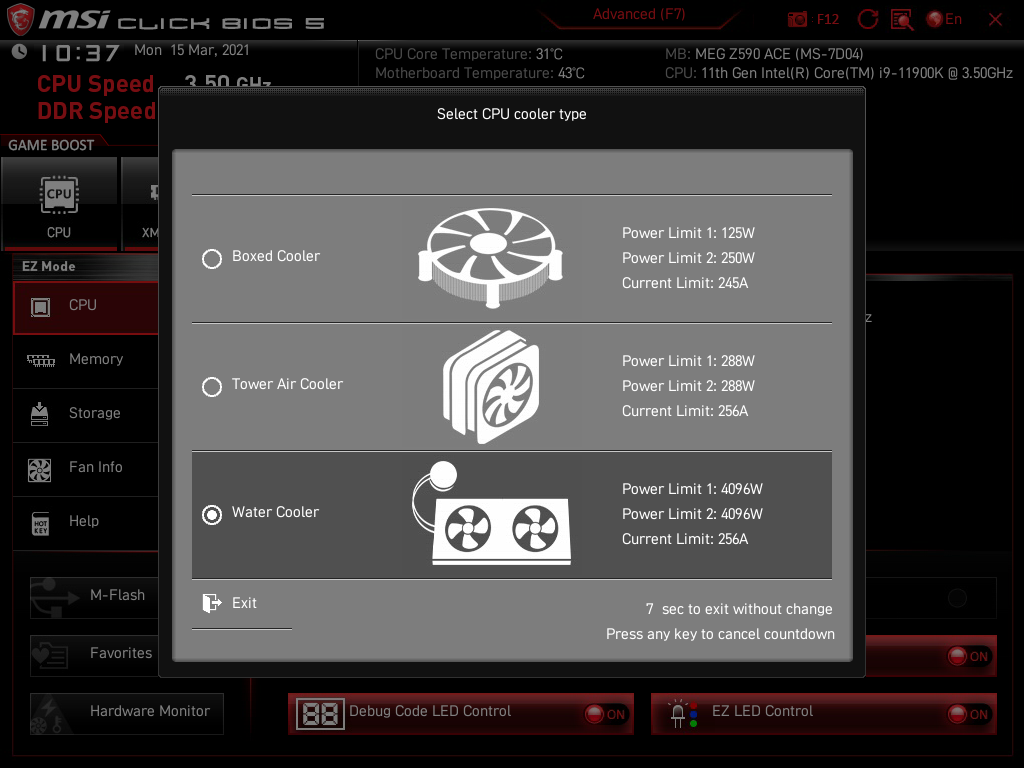This screenshot has height=768, width=1024.
Task: Click 'MB: MEG Z590 ACE (MS-7D04)' text
Action: click(764, 54)
